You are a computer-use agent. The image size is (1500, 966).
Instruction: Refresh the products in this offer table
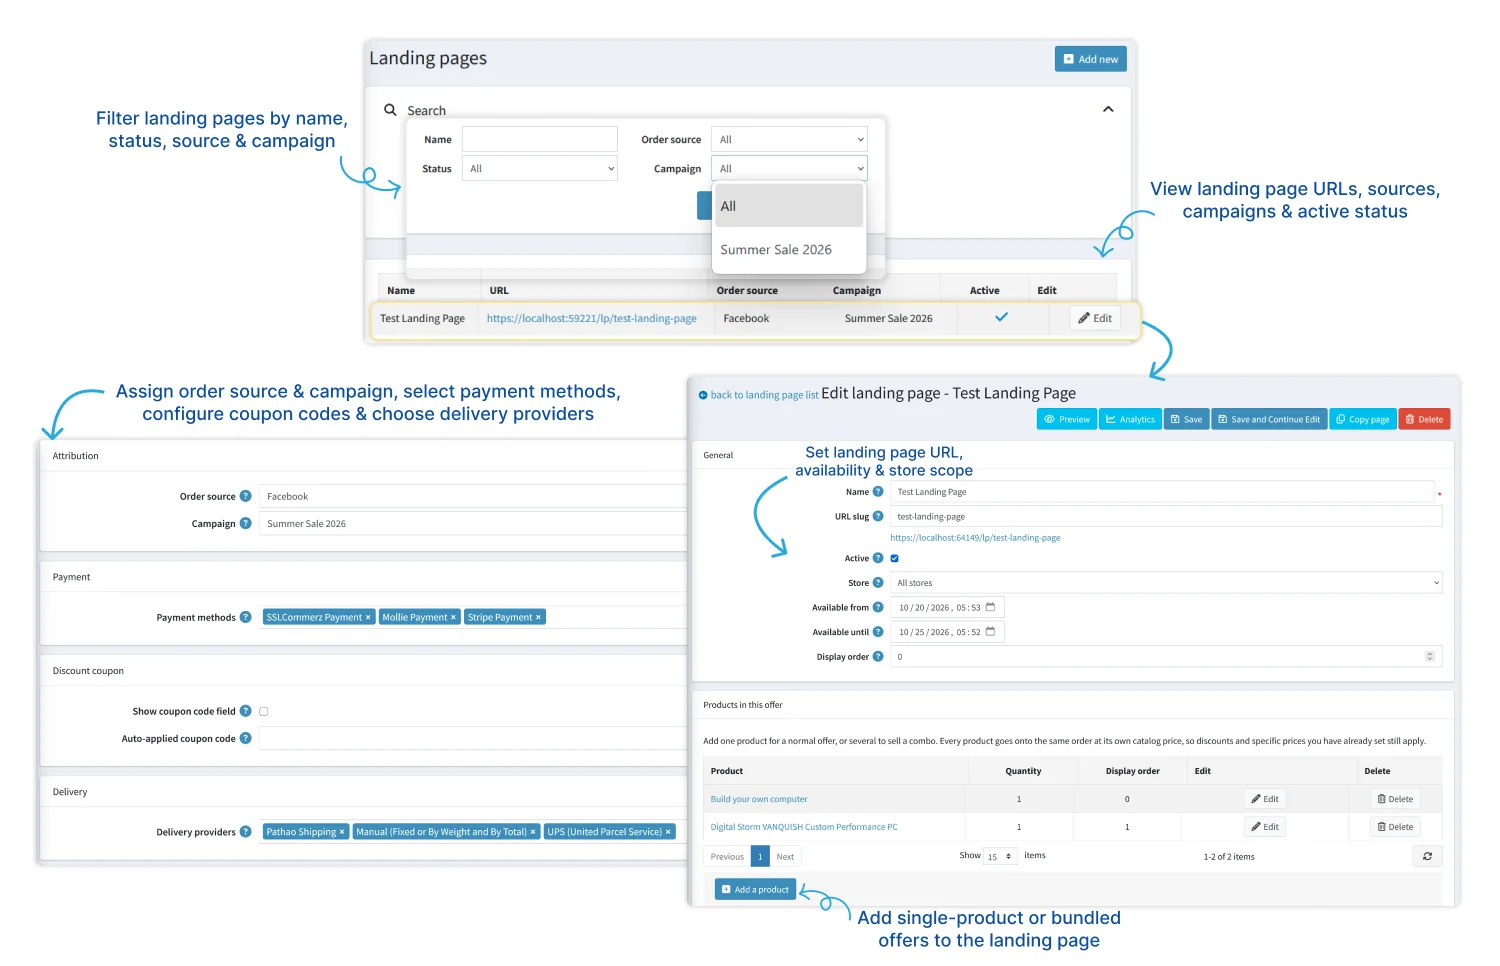[x=1427, y=857]
